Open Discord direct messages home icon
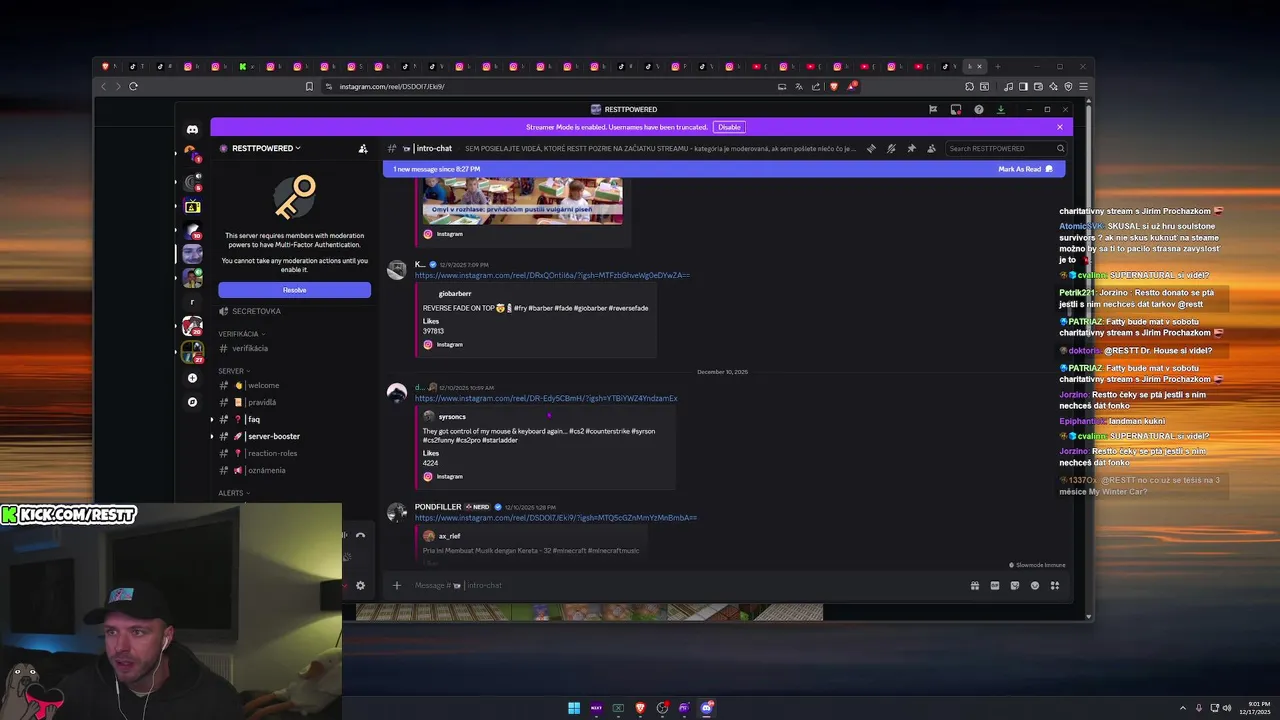The height and width of the screenshot is (720, 1280). tap(192, 129)
